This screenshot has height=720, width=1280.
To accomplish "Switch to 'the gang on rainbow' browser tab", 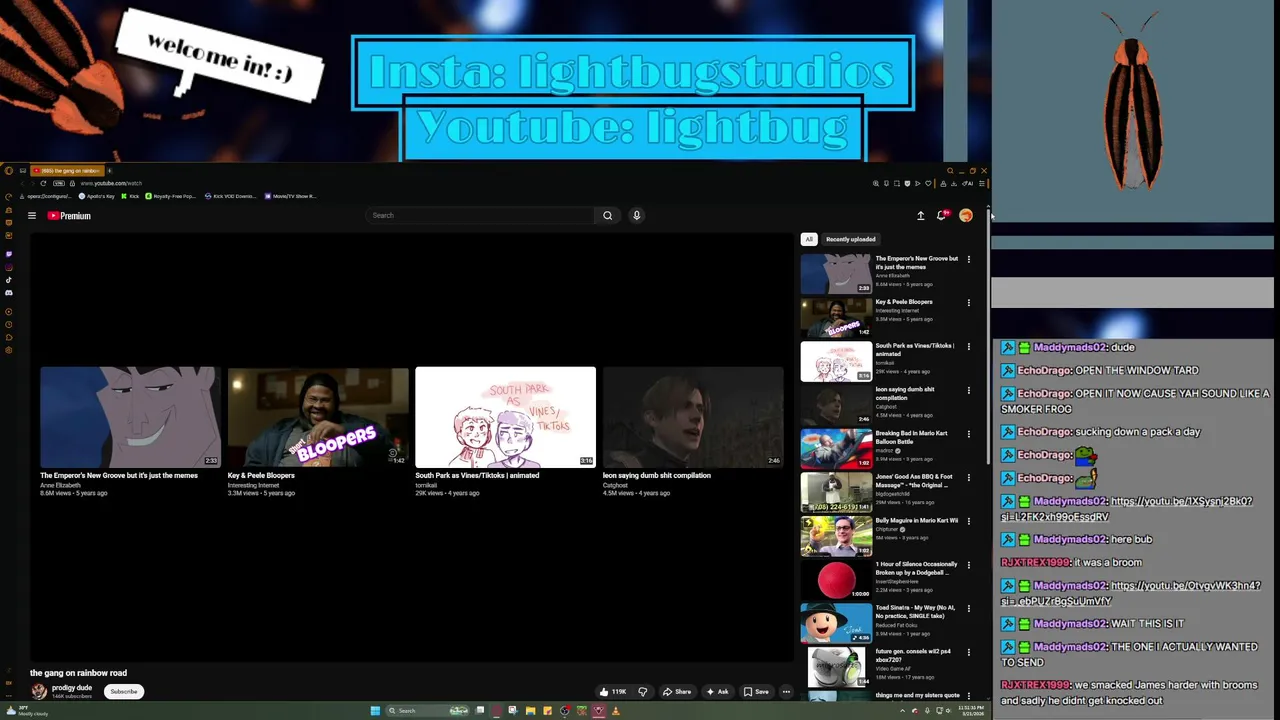I will (x=67, y=171).
